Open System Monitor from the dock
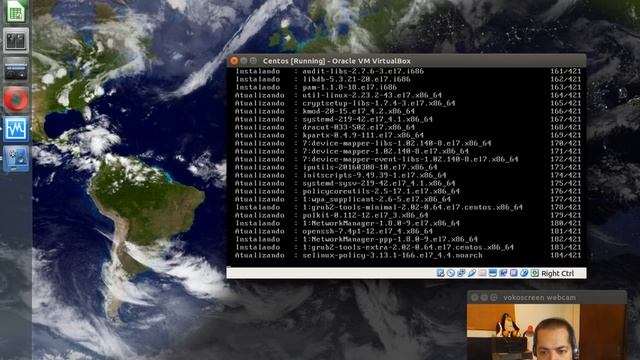Viewport: 640px width, 360px height. 16,129
